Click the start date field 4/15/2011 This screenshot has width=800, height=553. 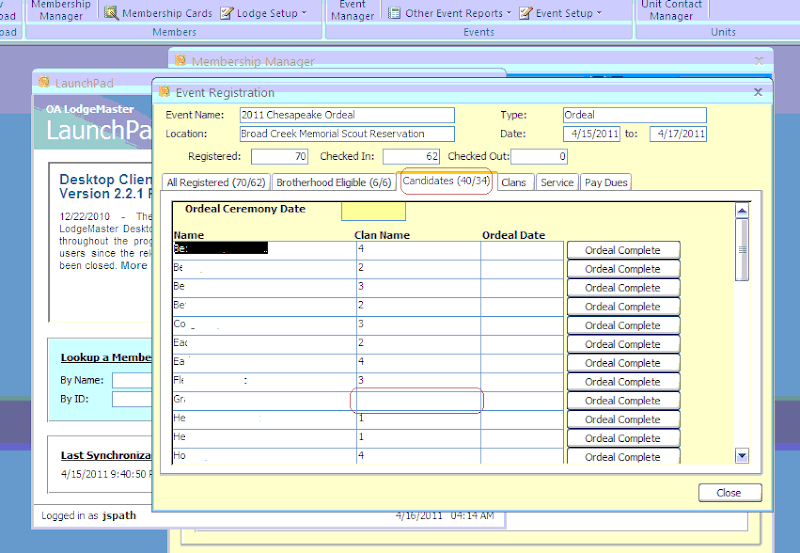pos(592,134)
